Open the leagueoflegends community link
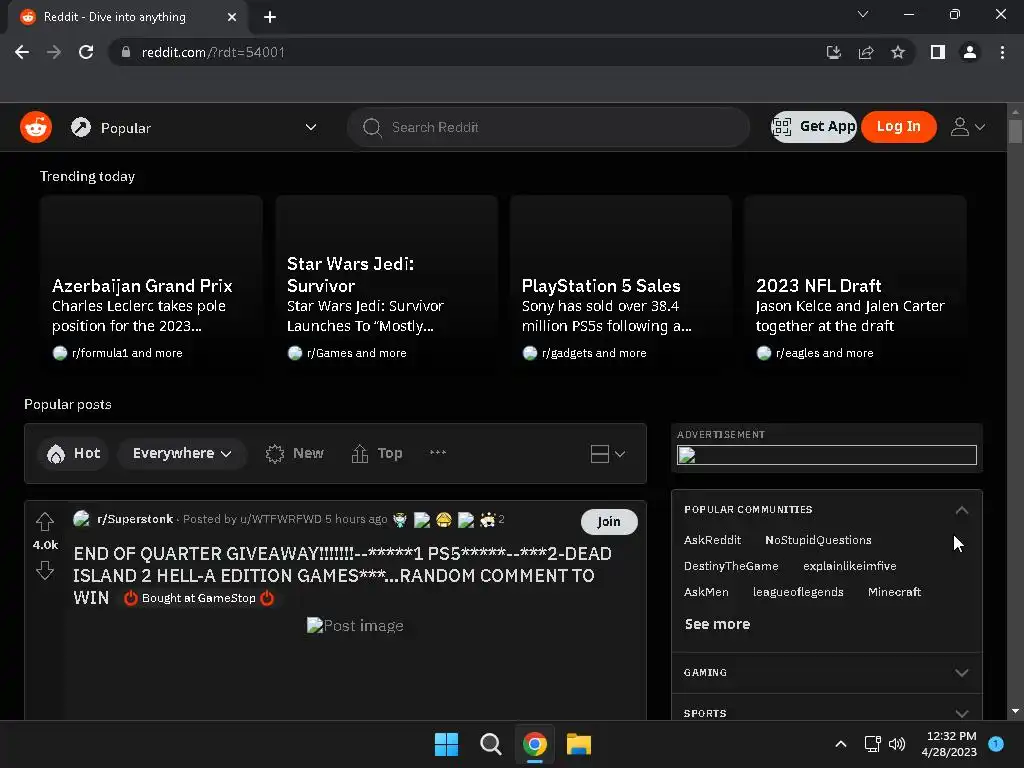Image resolution: width=1024 pixels, height=768 pixels. [x=798, y=592]
